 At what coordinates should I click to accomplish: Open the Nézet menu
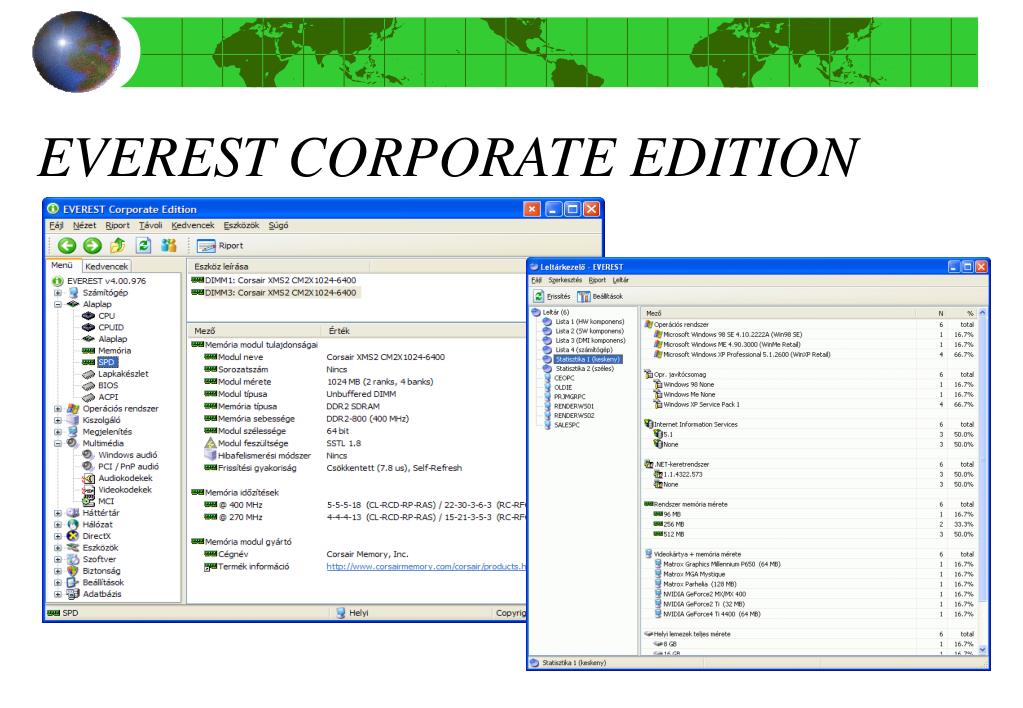coord(84,225)
